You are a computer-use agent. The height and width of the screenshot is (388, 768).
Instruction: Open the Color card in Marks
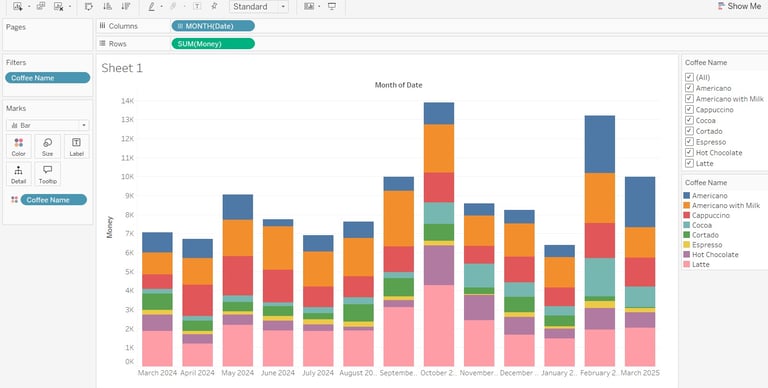tap(19, 147)
